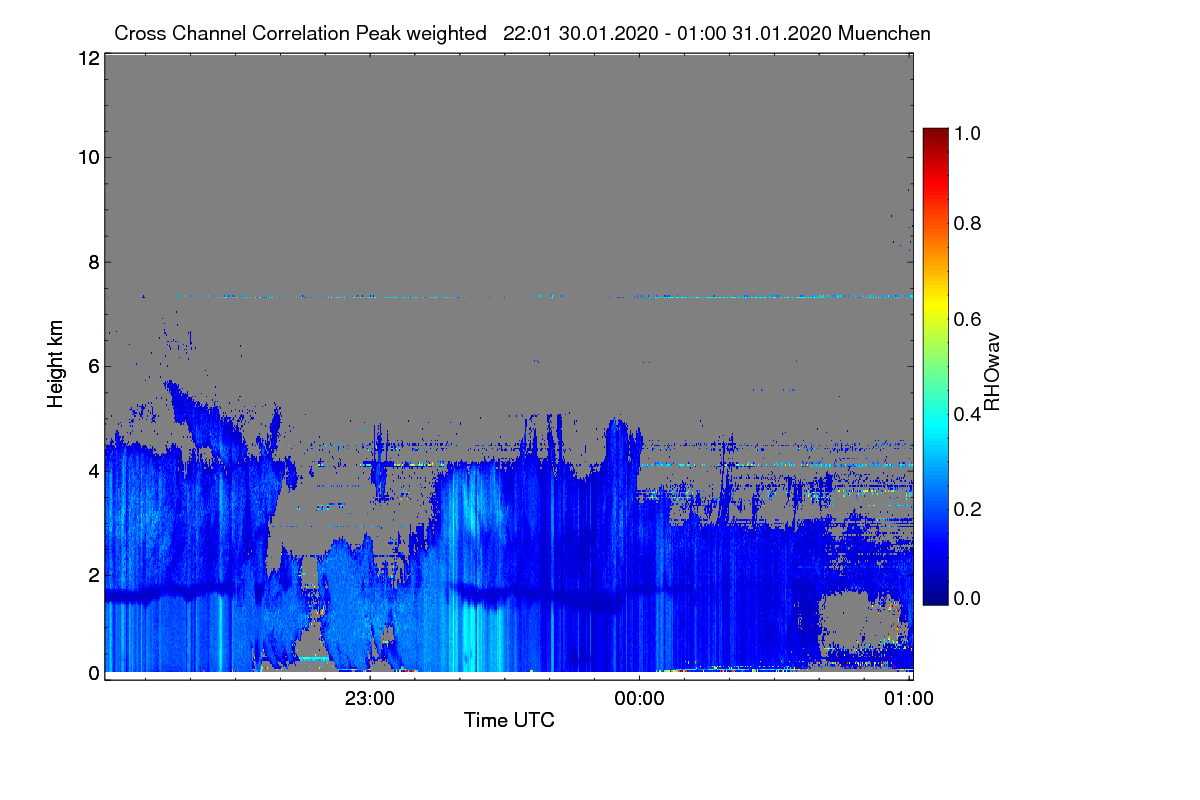Click the colorbar value '0.6'
The width and height of the screenshot is (1200, 800).
click(969, 318)
